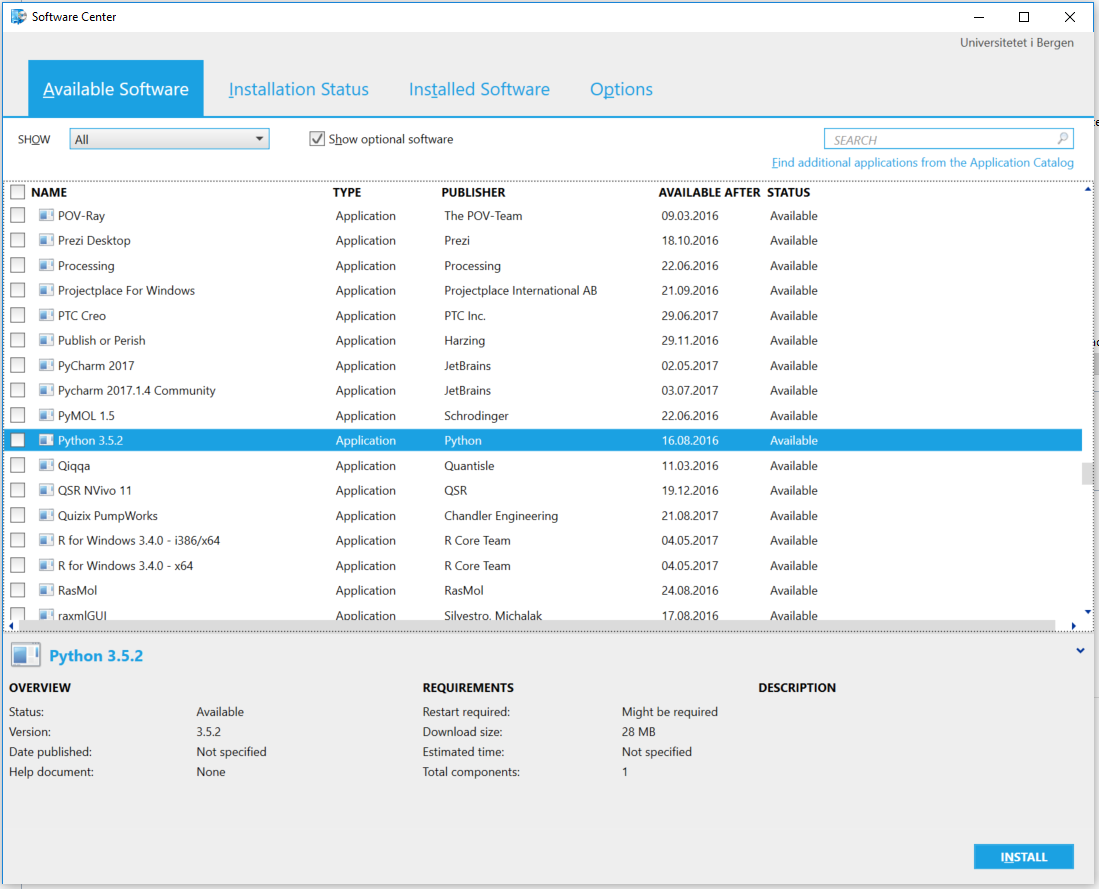Click the RasMol application icon
Image resolution: width=1099 pixels, height=889 pixels.
pyautogui.click(x=46, y=591)
